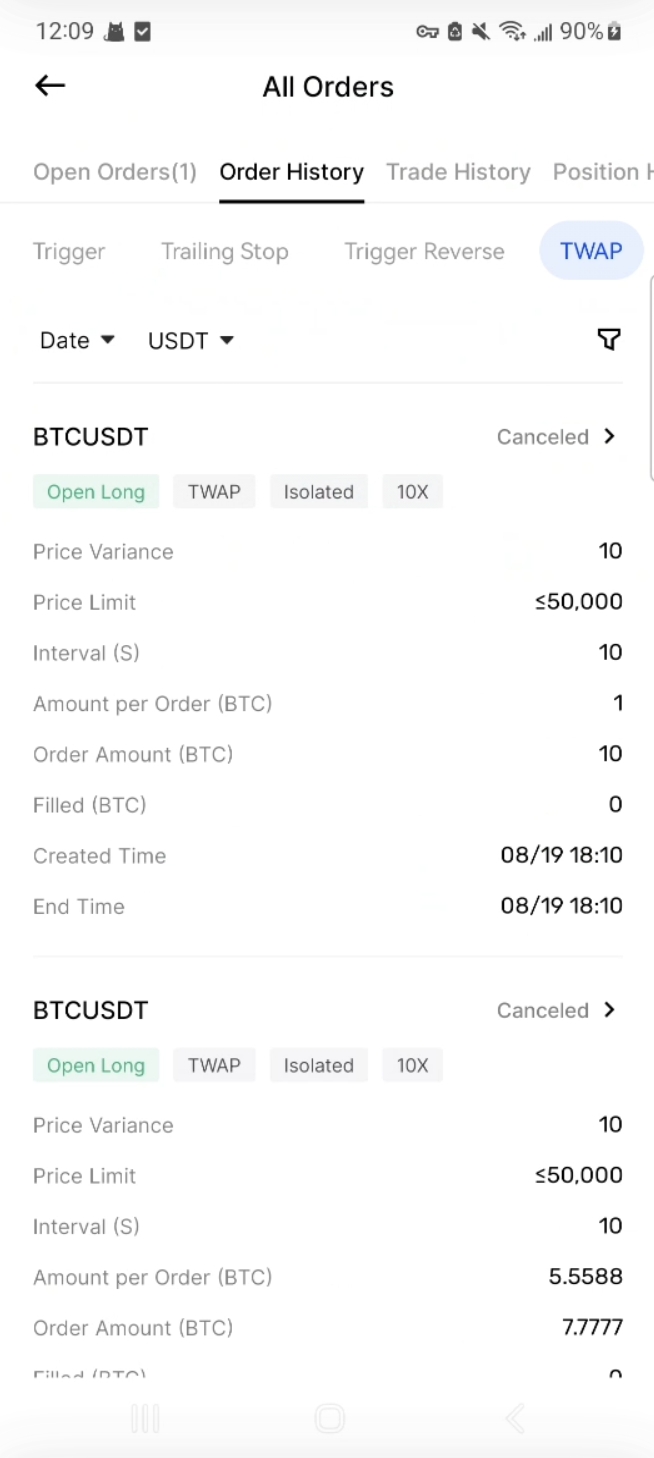Select the Trigger order type filter
The height and width of the screenshot is (1458, 654).
(x=69, y=251)
